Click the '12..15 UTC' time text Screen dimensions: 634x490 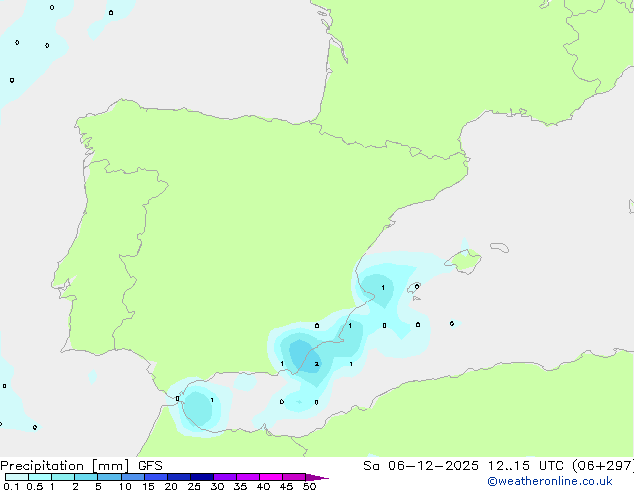[525, 466]
